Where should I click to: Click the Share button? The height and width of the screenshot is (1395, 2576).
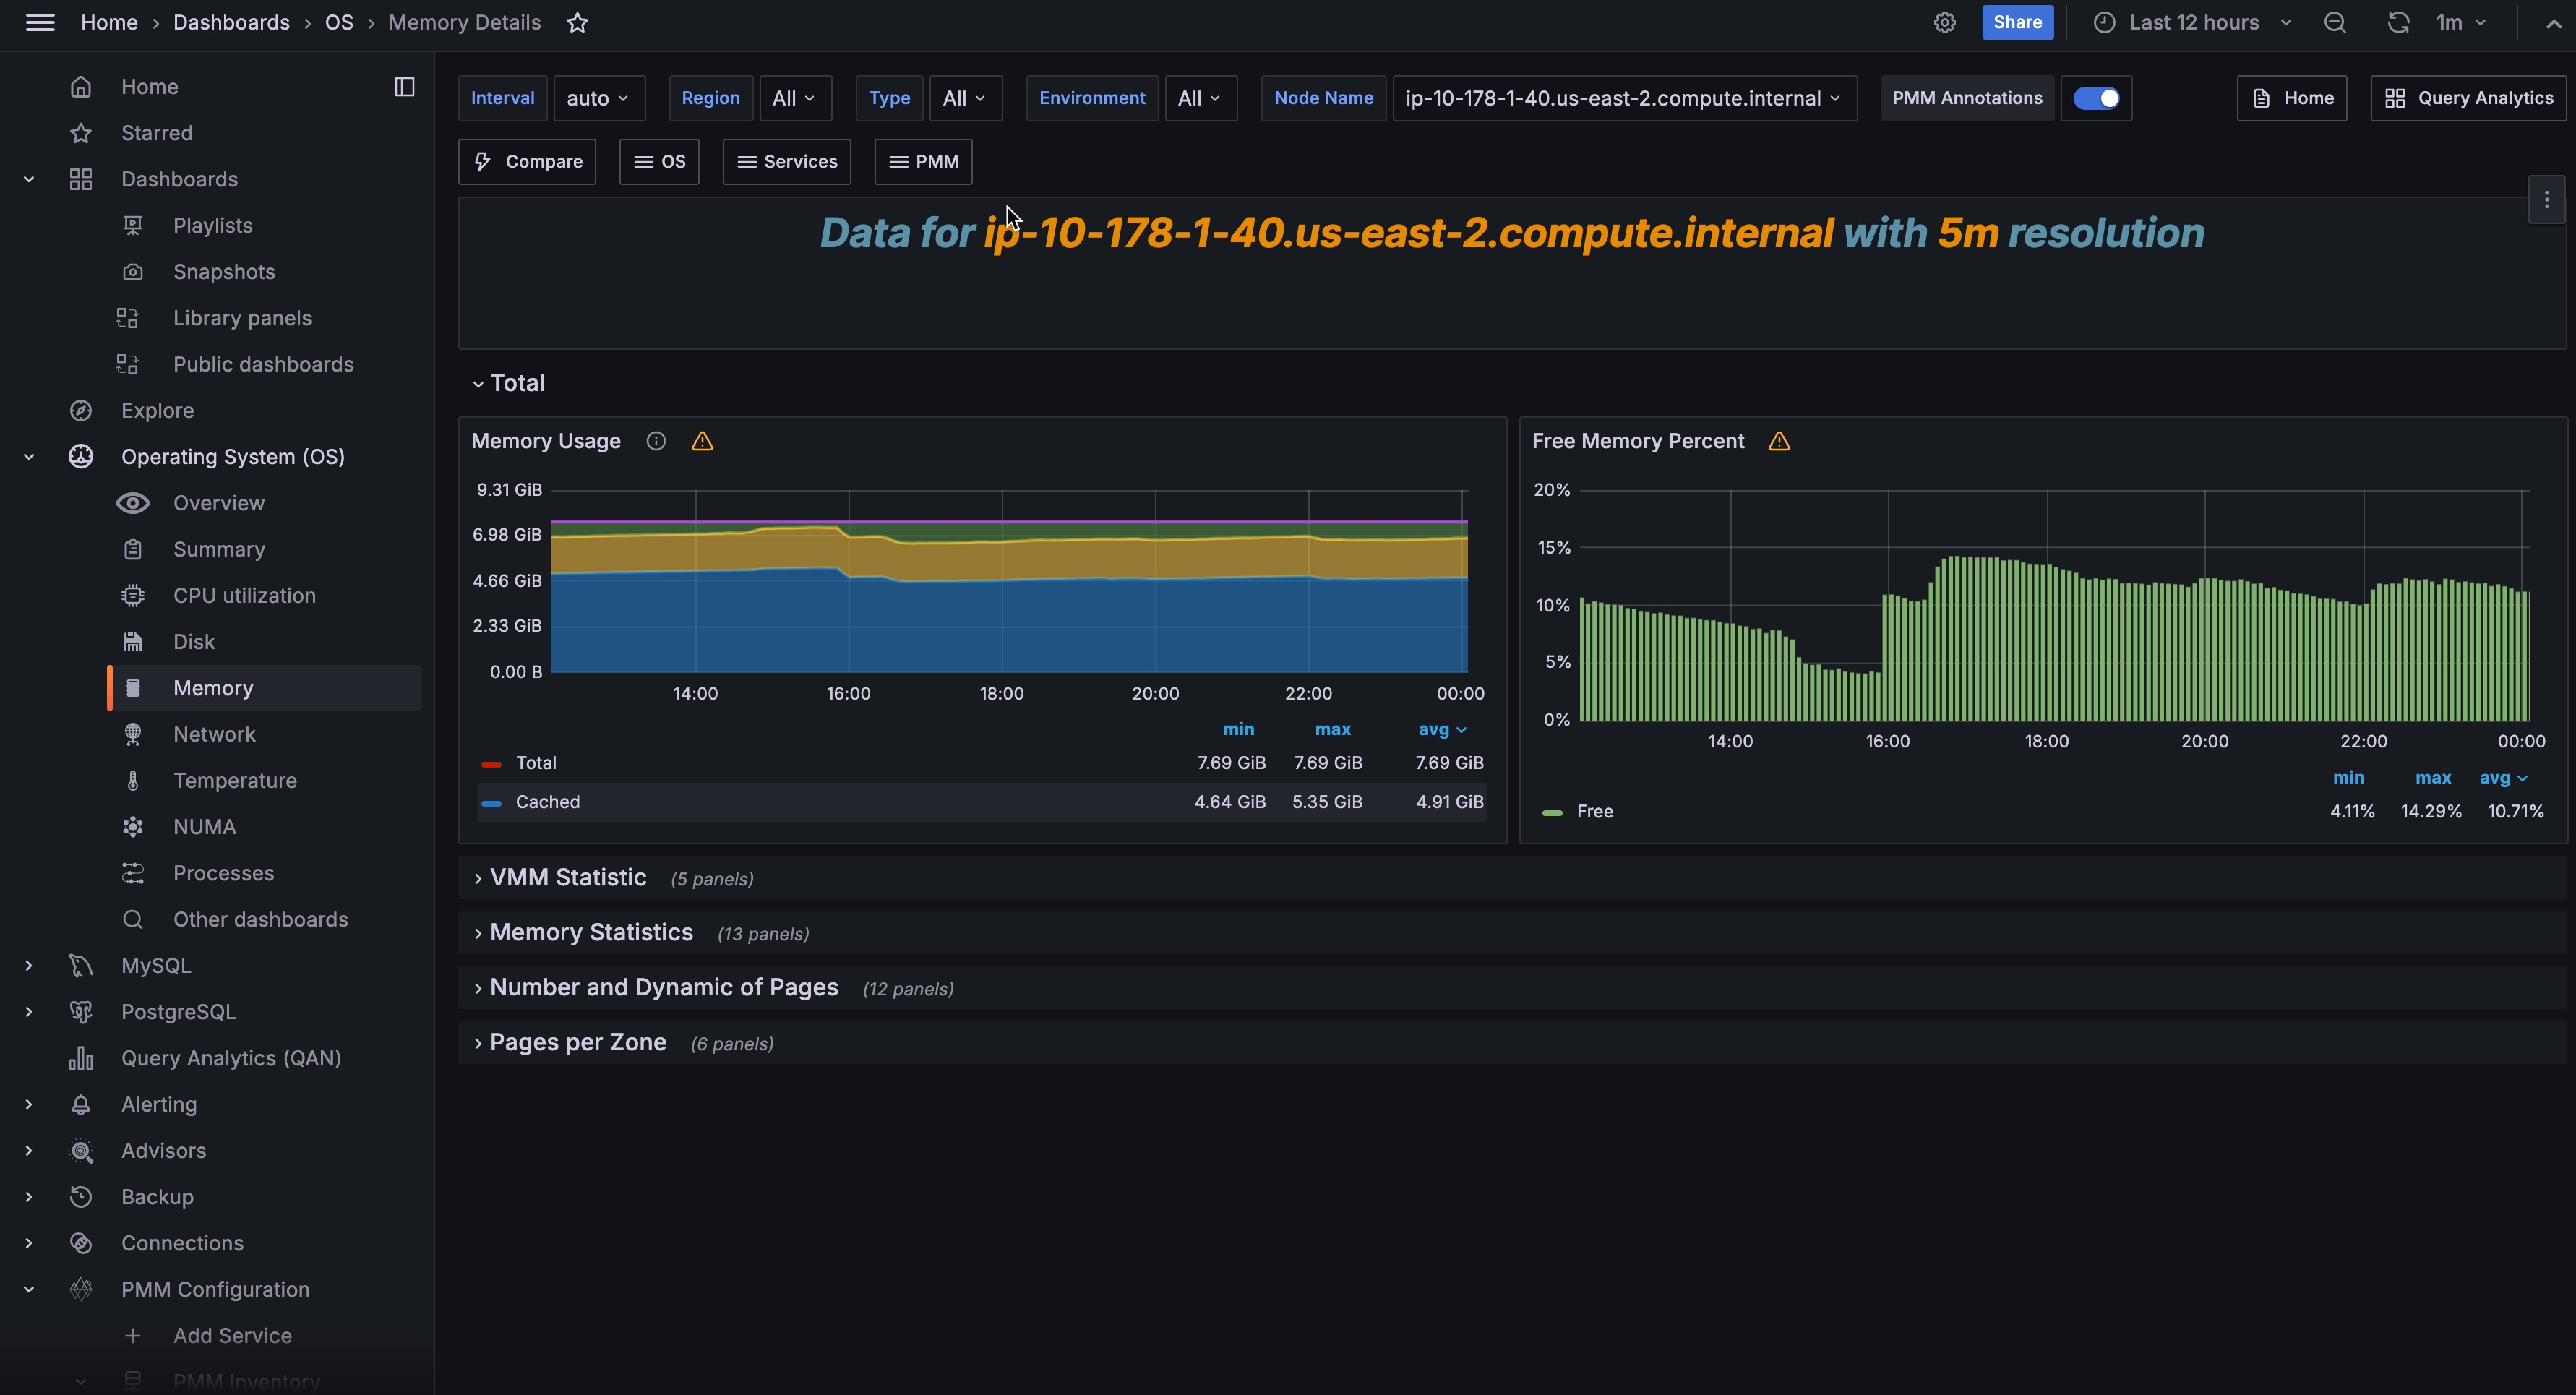(x=2017, y=23)
